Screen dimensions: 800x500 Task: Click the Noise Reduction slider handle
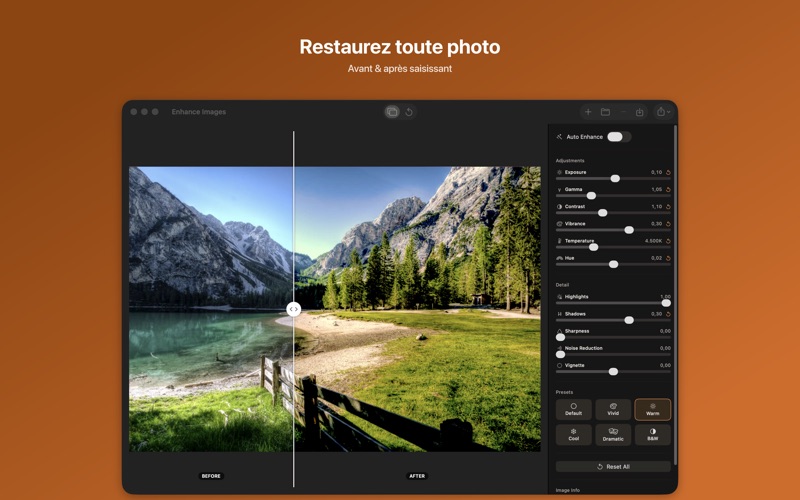point(560,354)
